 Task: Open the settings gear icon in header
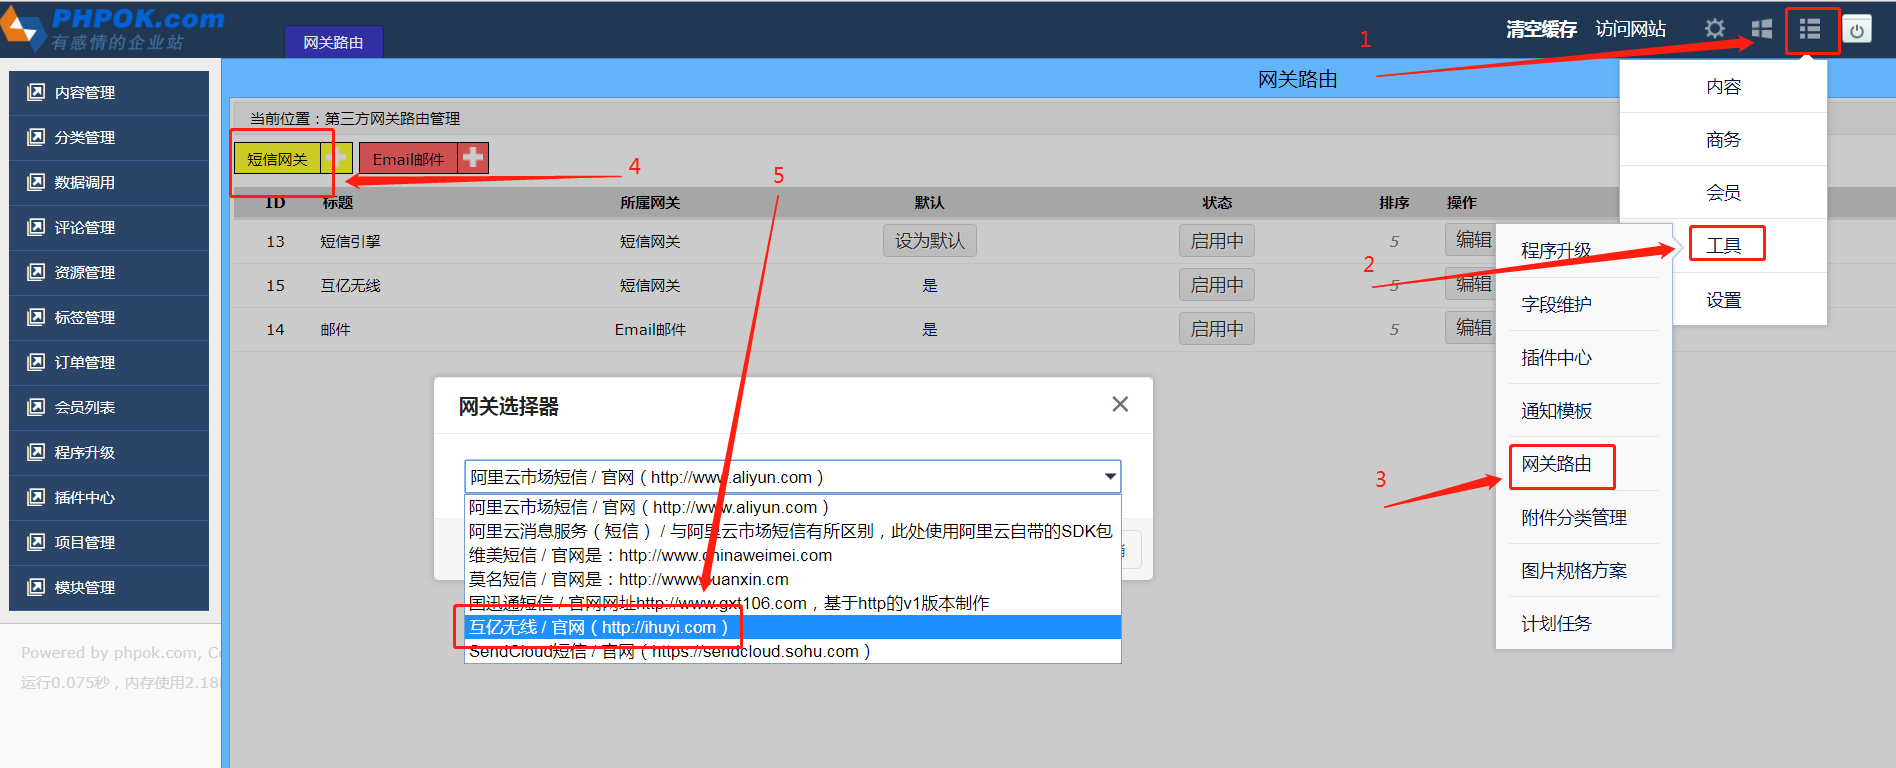pyautogui.click(x=1715, y=29)
